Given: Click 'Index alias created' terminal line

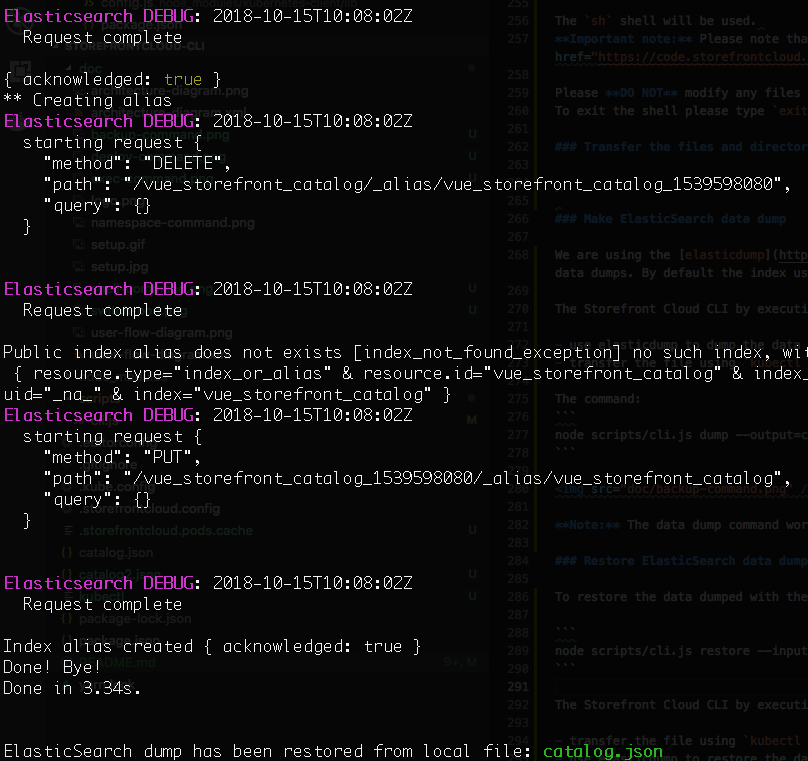Looking at the screenshot, I should point(212,646).
